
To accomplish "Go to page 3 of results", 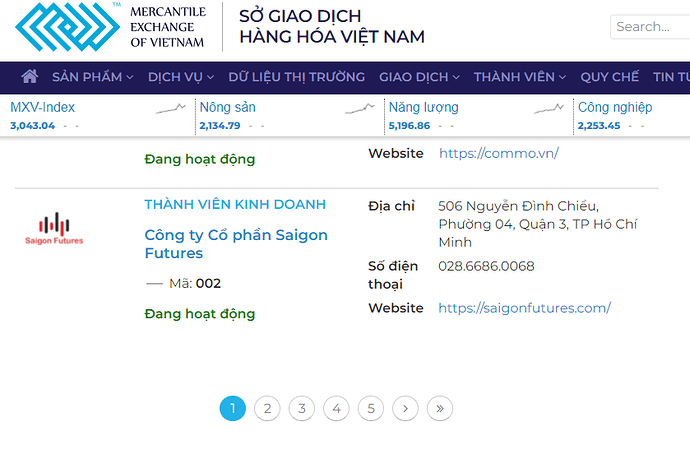I will [301, 408].
